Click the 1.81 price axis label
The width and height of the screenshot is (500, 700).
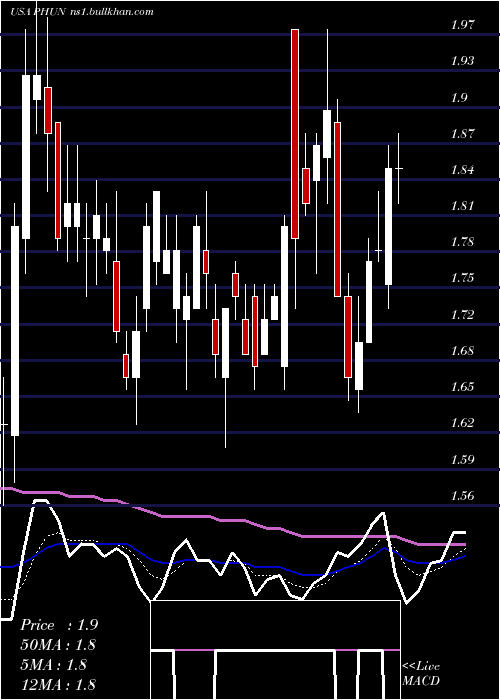[x=462, y=206]
